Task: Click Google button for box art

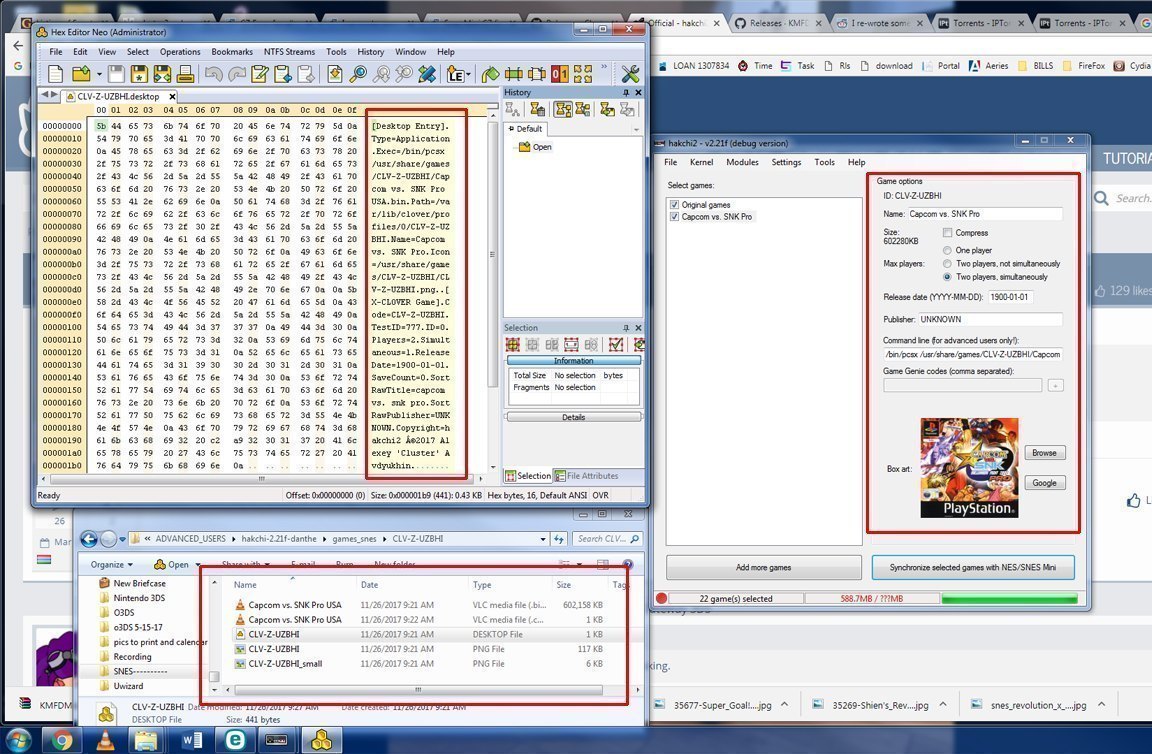Action: [1044, 483]
